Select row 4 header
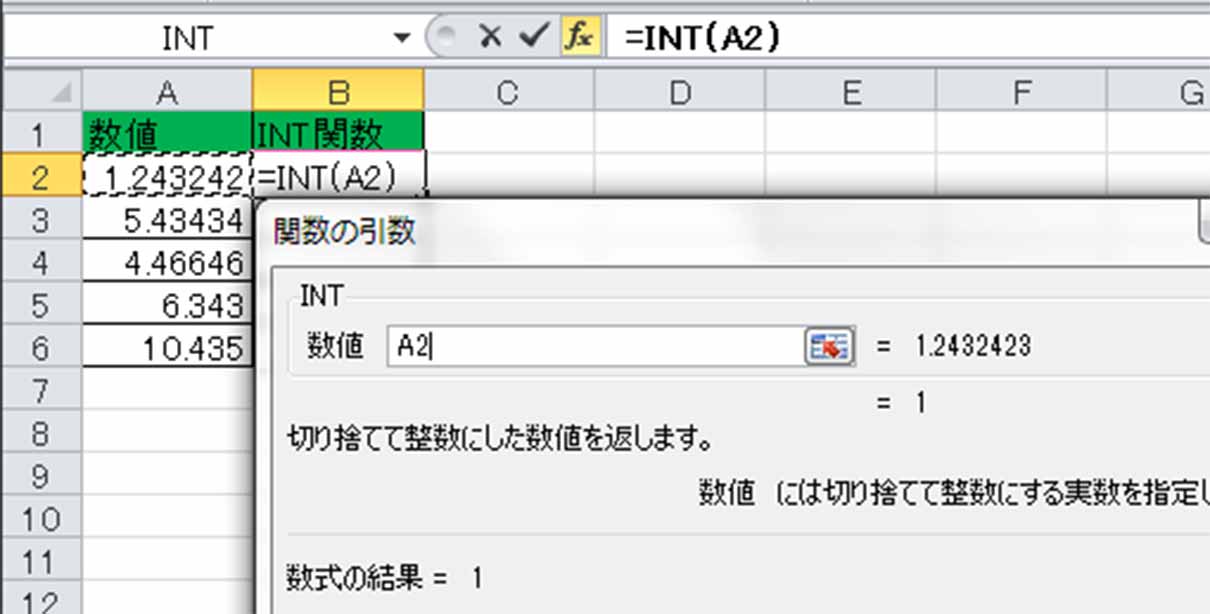This screenshot has height=614, width=1210. (41, 261)
